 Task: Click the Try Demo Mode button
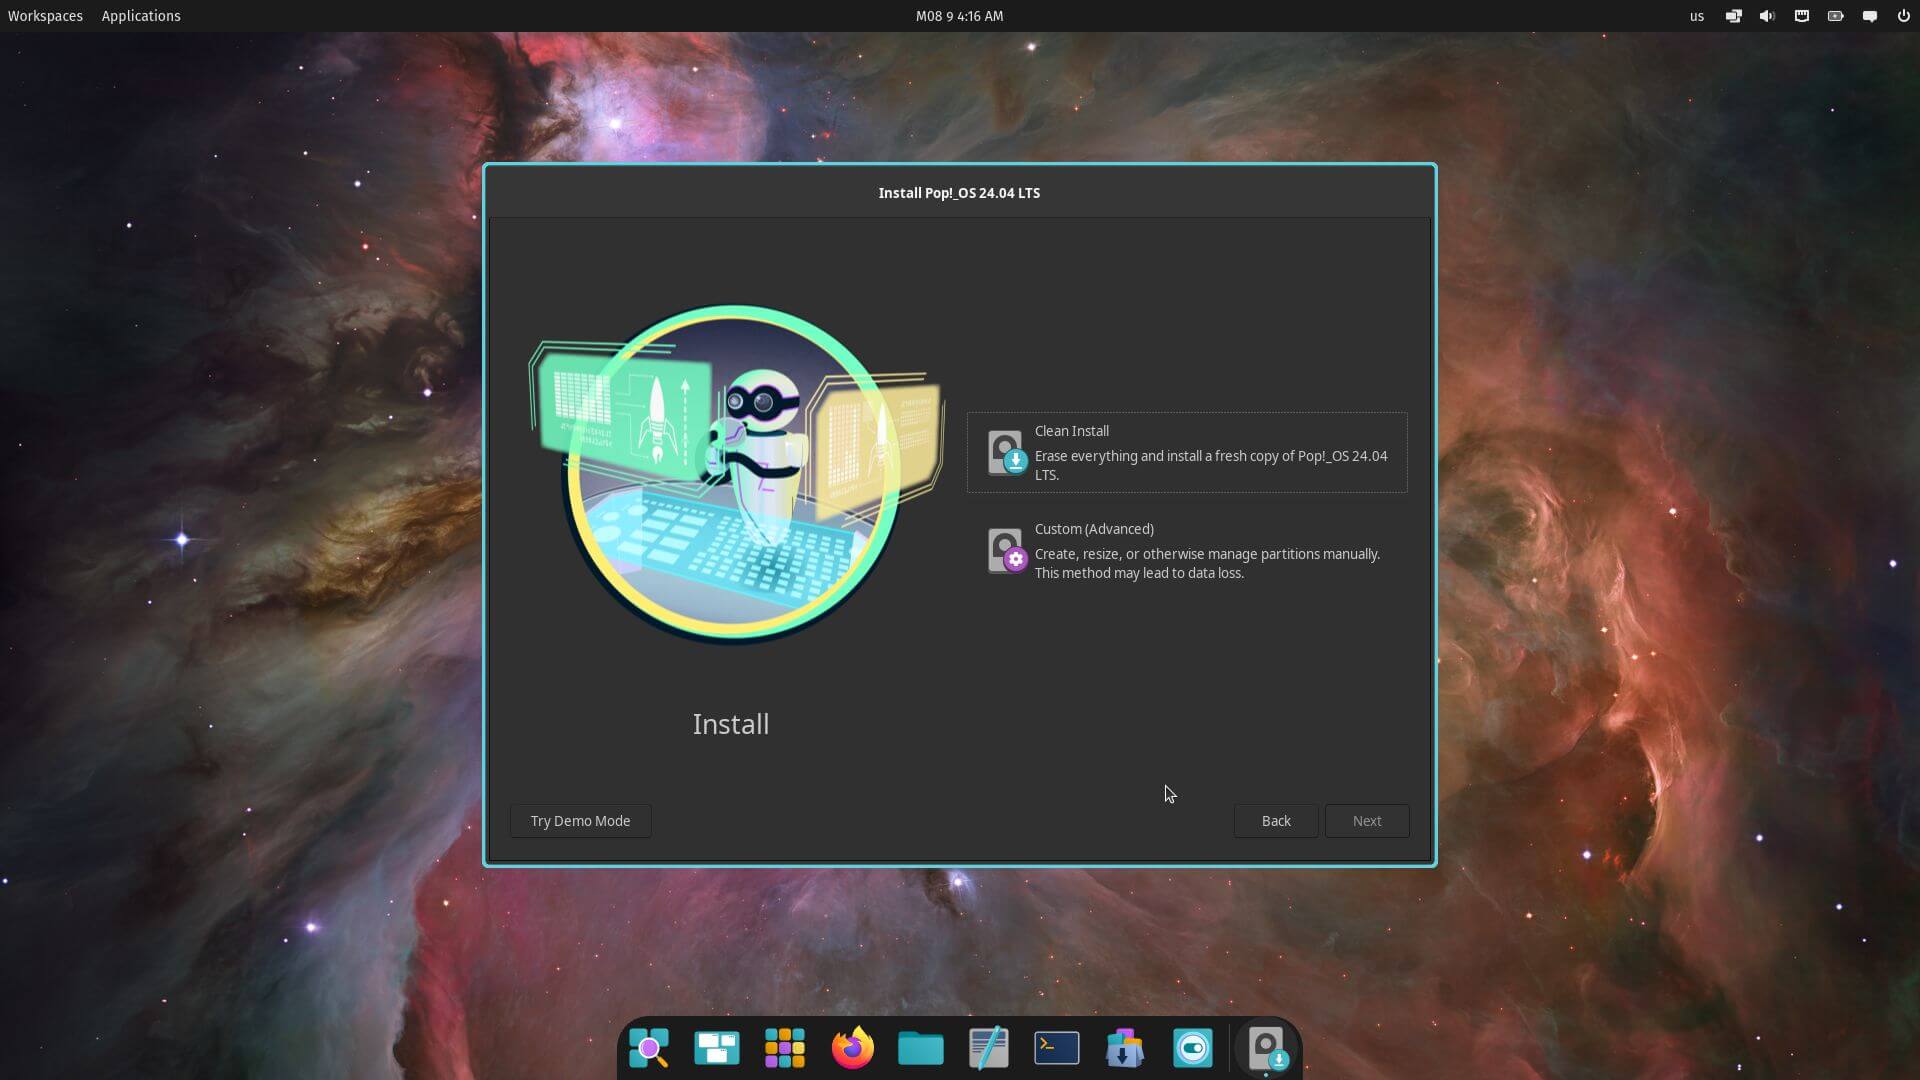580,821
